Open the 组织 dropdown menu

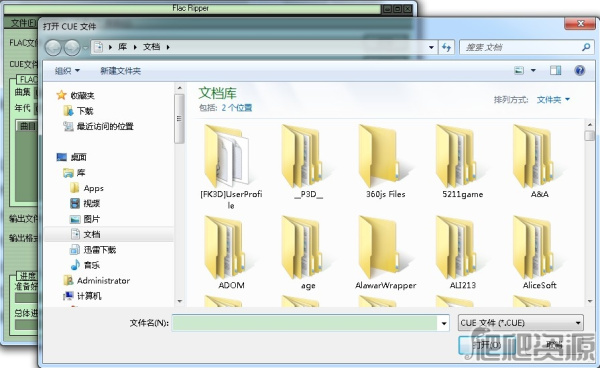tap(67, 71)
